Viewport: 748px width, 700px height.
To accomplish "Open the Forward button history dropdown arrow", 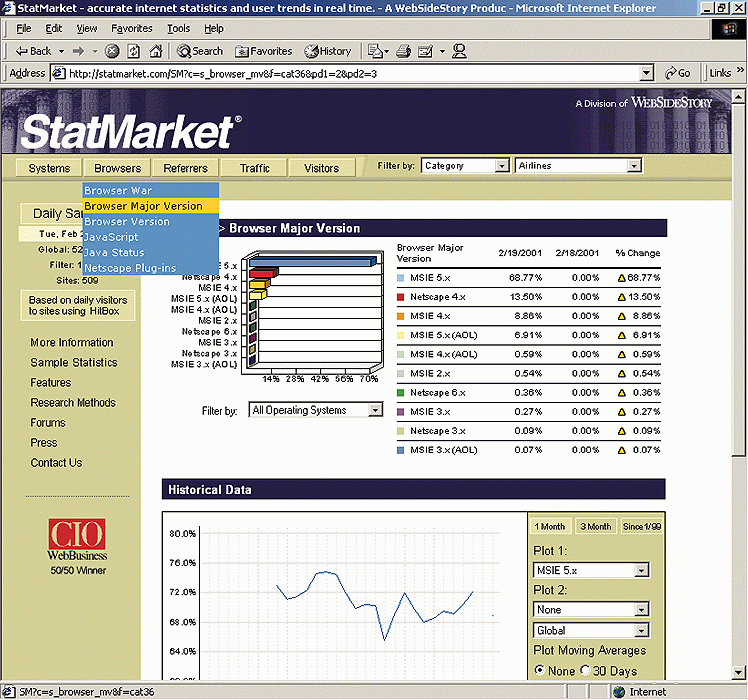I will (x=95, y=51).
